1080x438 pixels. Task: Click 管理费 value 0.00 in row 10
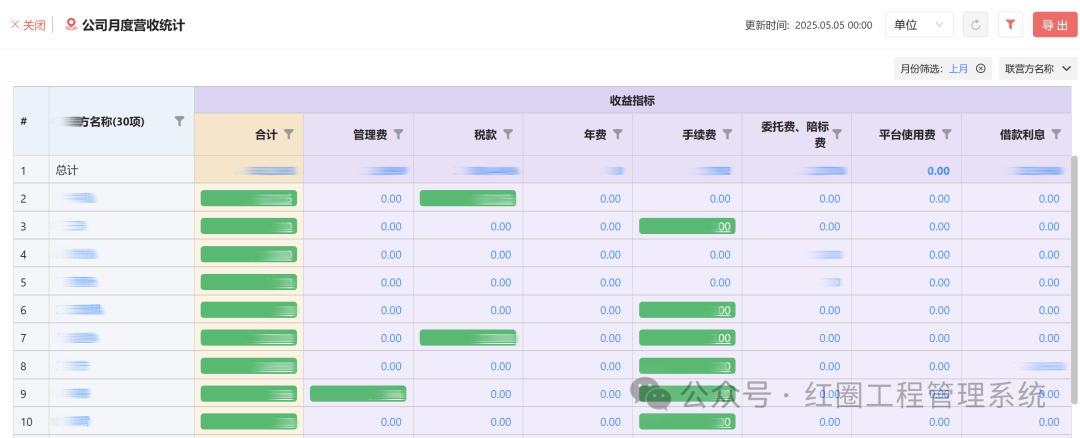coord(391,421)
